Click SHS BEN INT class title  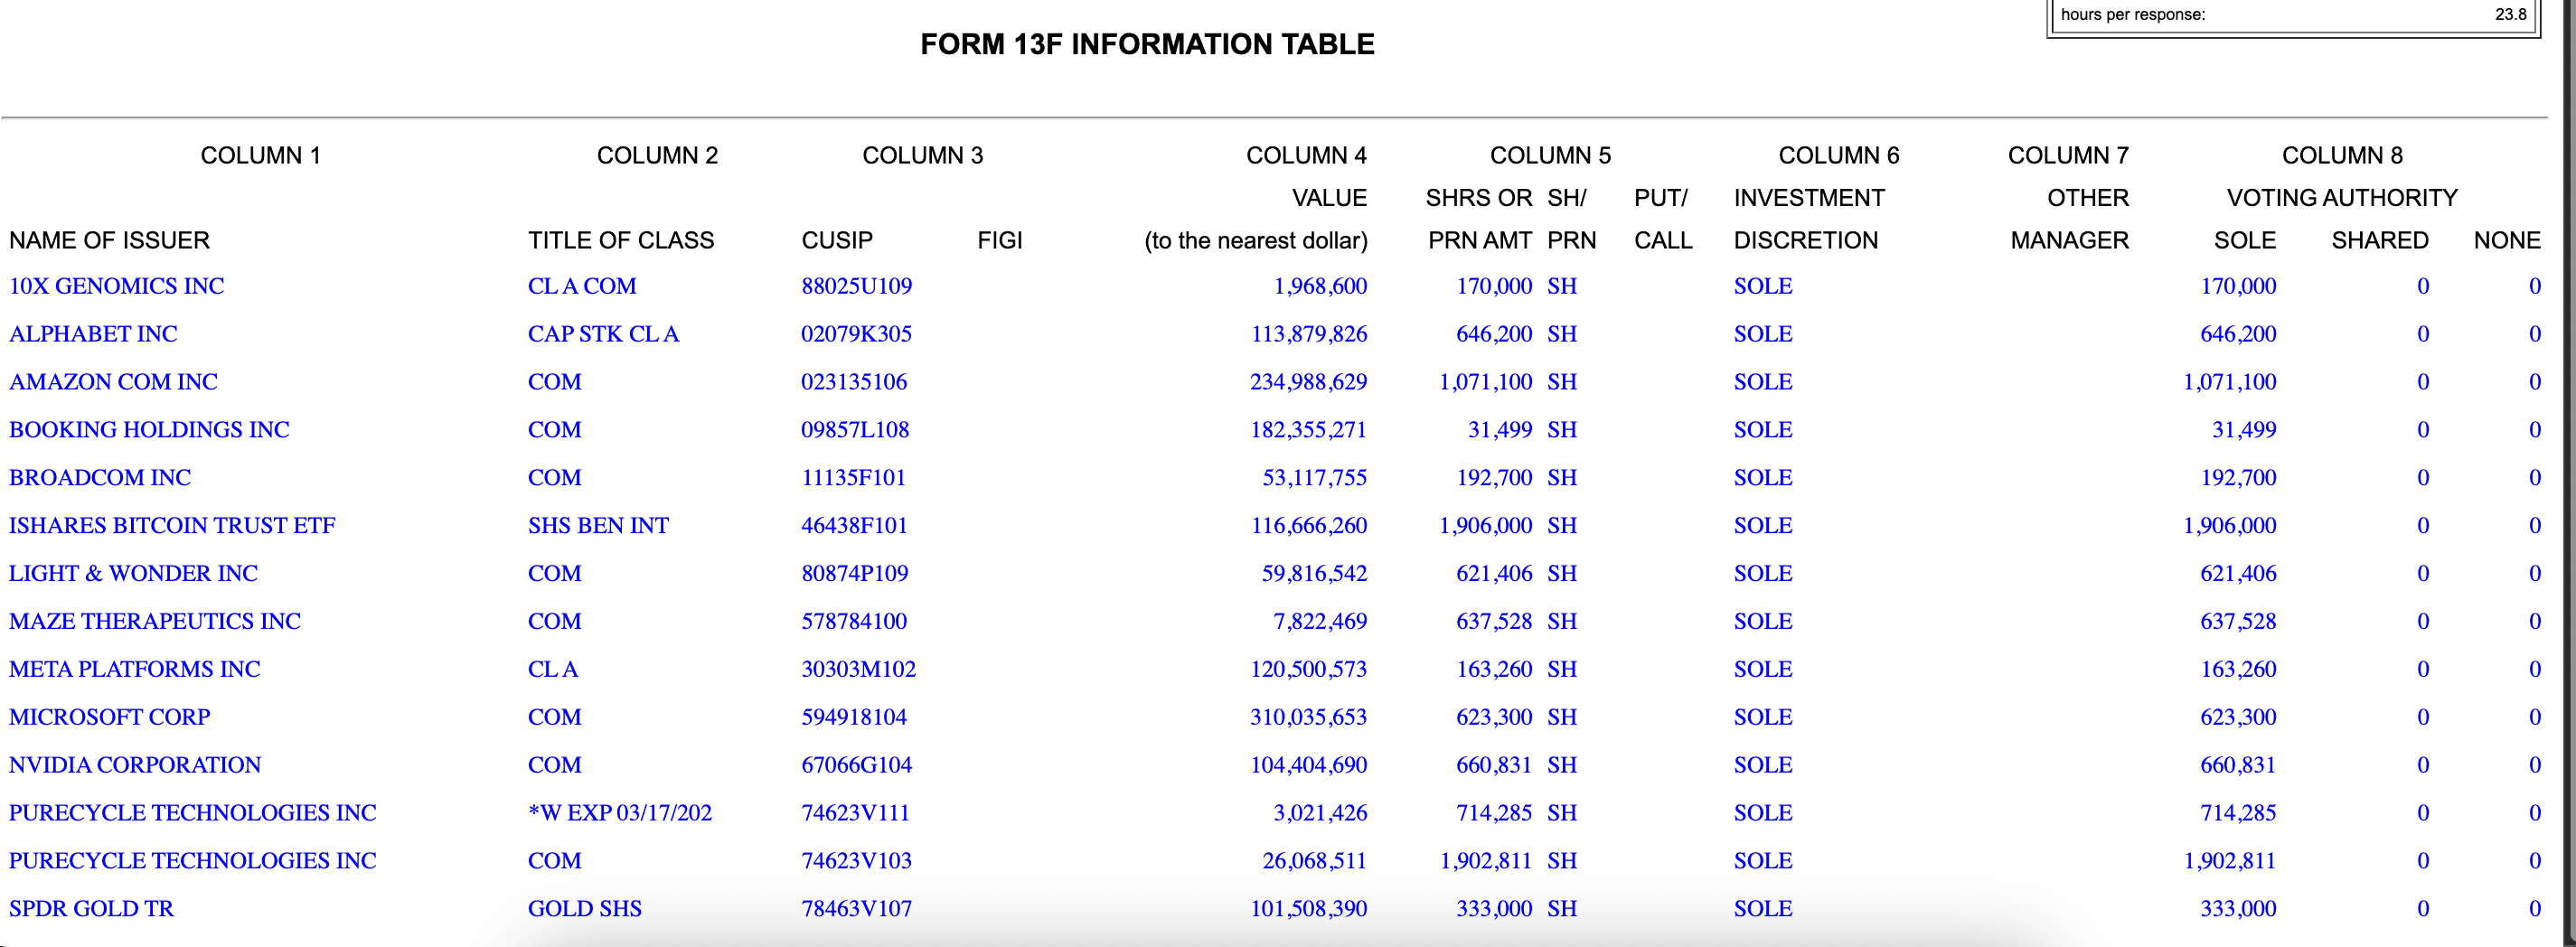click(598, 526)
